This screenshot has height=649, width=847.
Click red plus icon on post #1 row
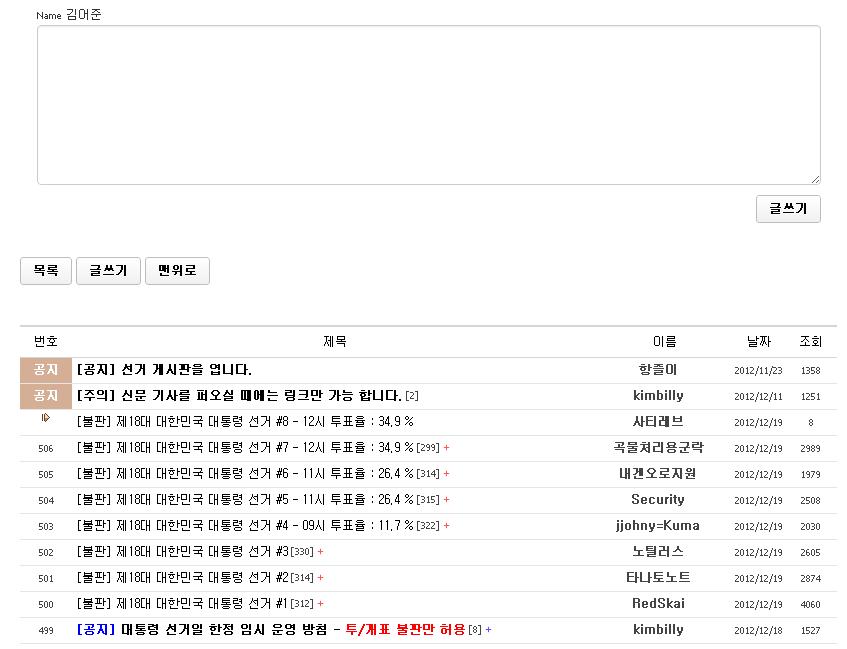320,603
